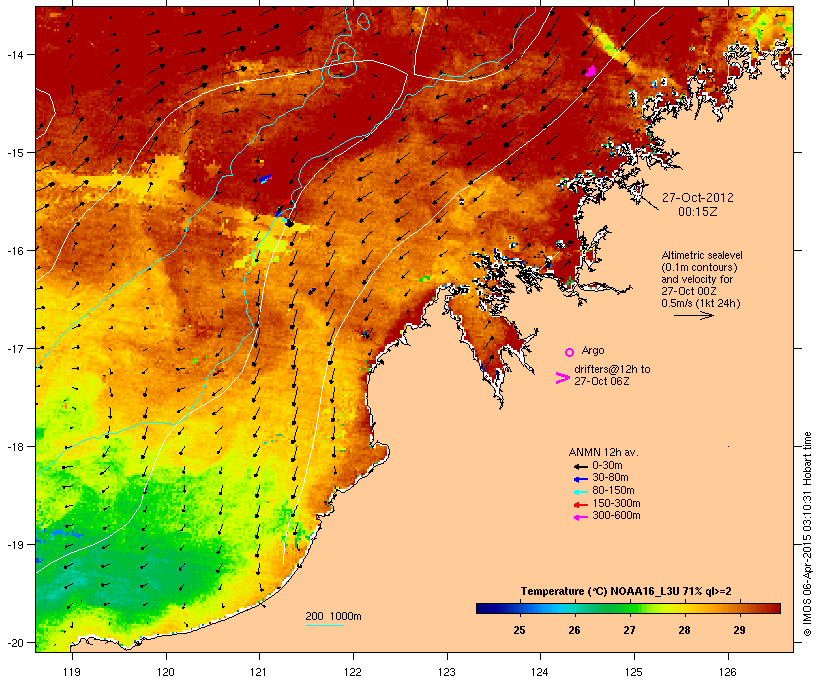Click the '0.5m/s (1kt 24h)' scale text
This screenshot has height=680, width=820.
(701, 303)
